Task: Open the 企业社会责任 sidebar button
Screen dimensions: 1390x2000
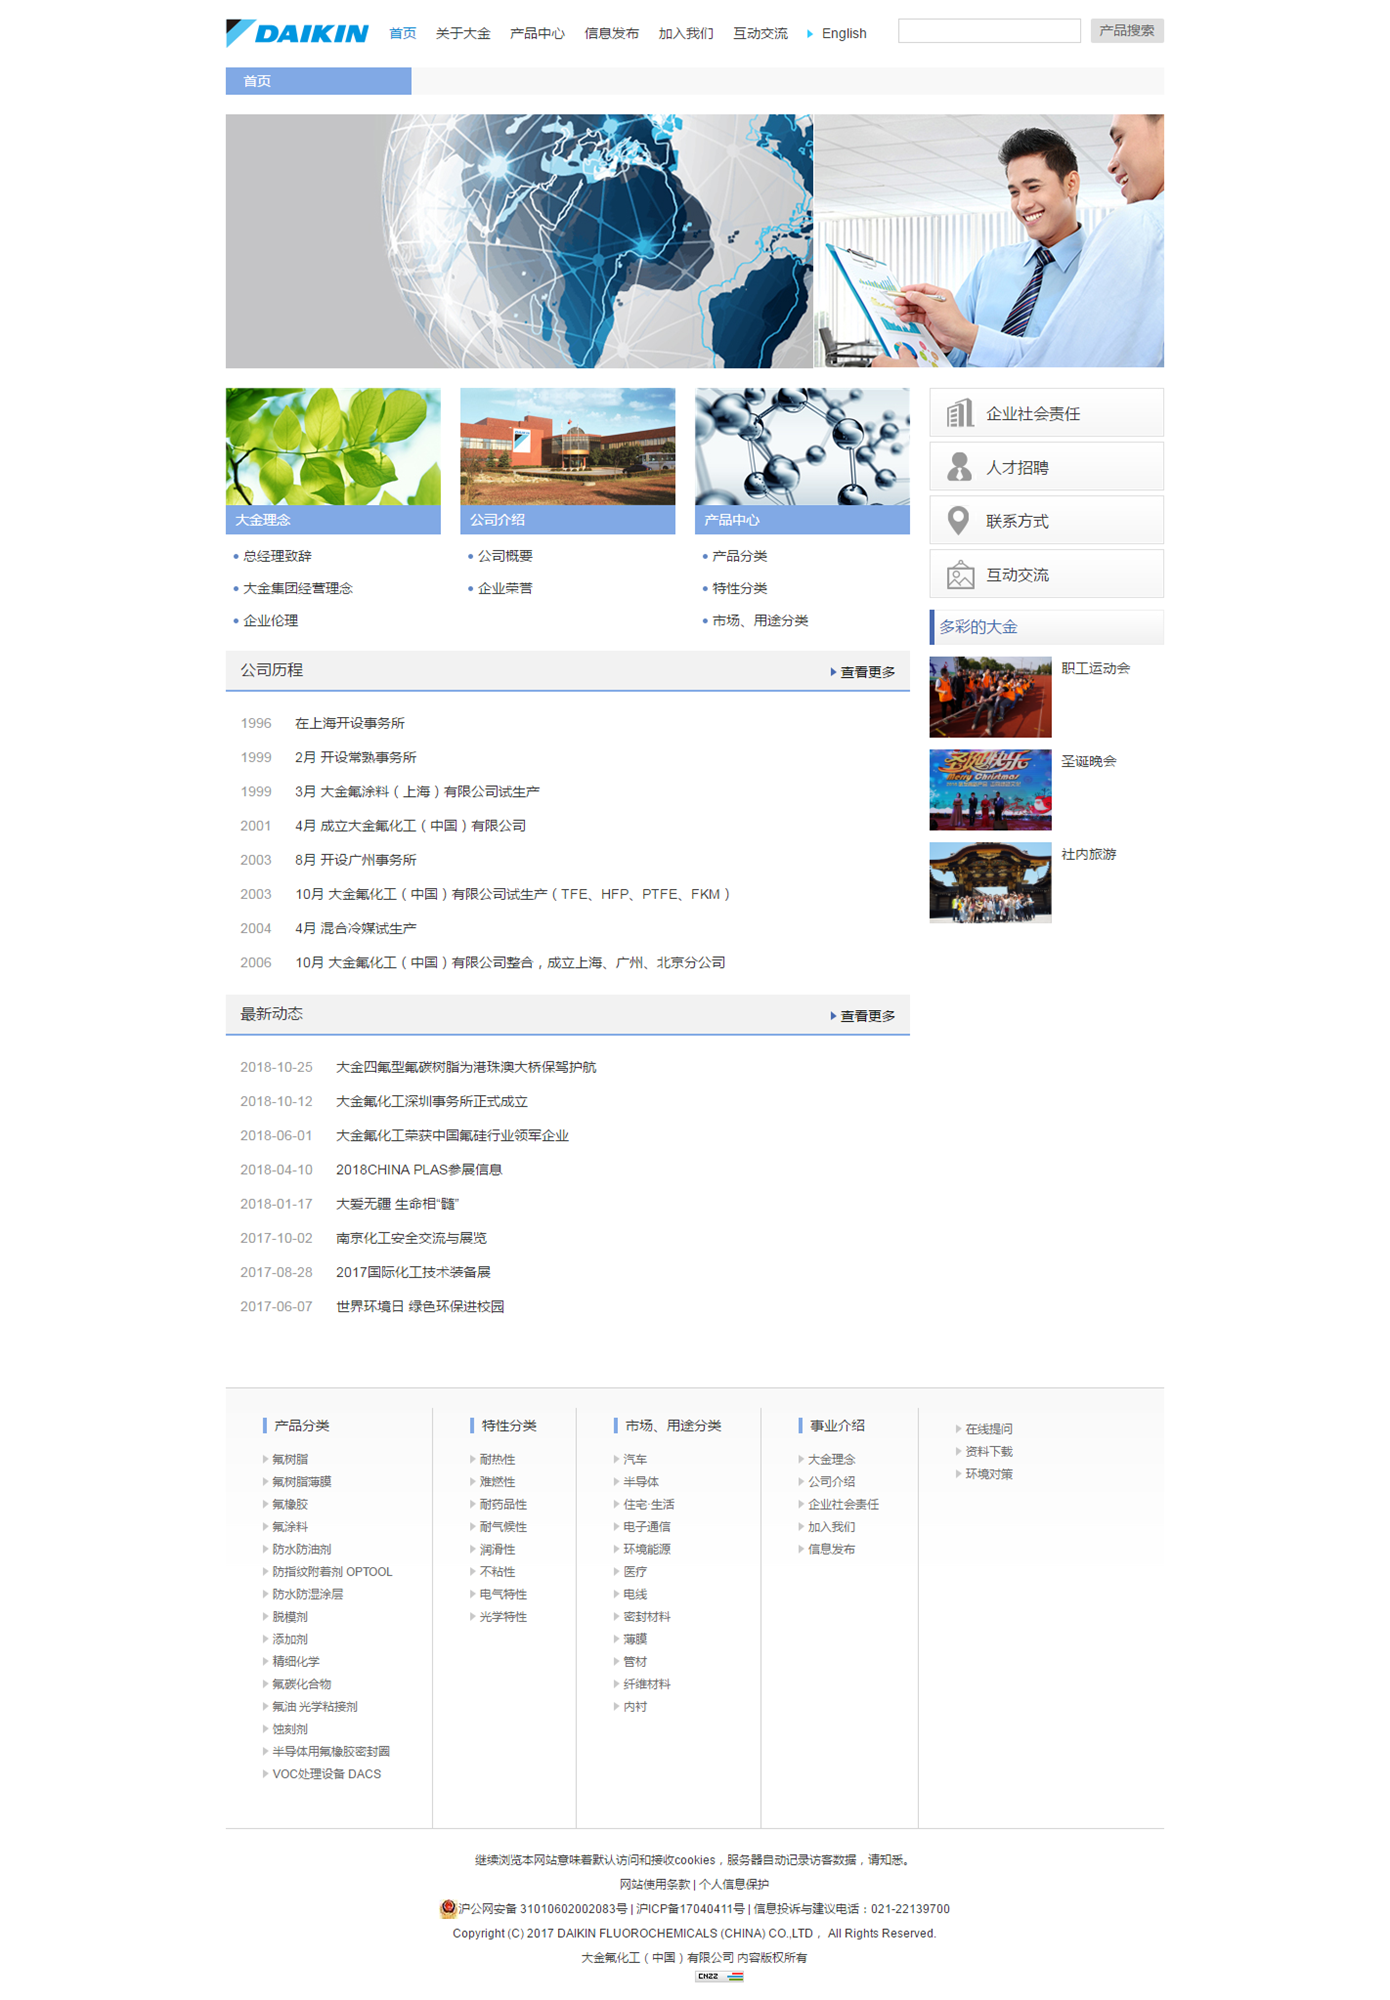Action: pyautogui.click(x=1046, y=413)
